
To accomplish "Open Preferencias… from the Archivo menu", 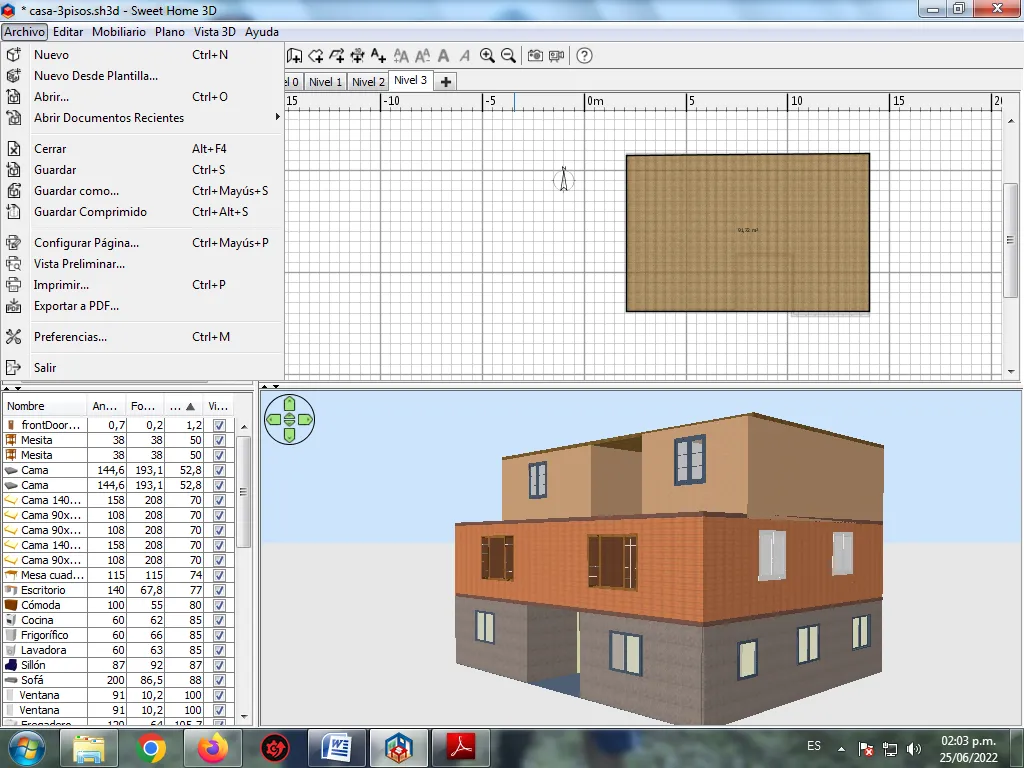I will 143,337.
